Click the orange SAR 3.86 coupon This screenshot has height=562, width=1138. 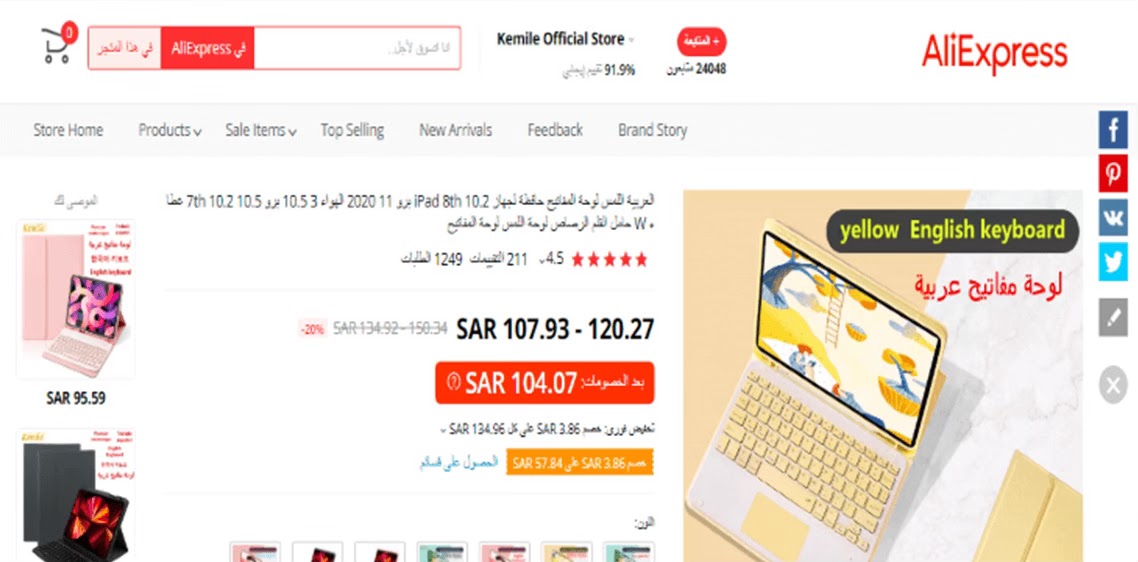[580, 463]
